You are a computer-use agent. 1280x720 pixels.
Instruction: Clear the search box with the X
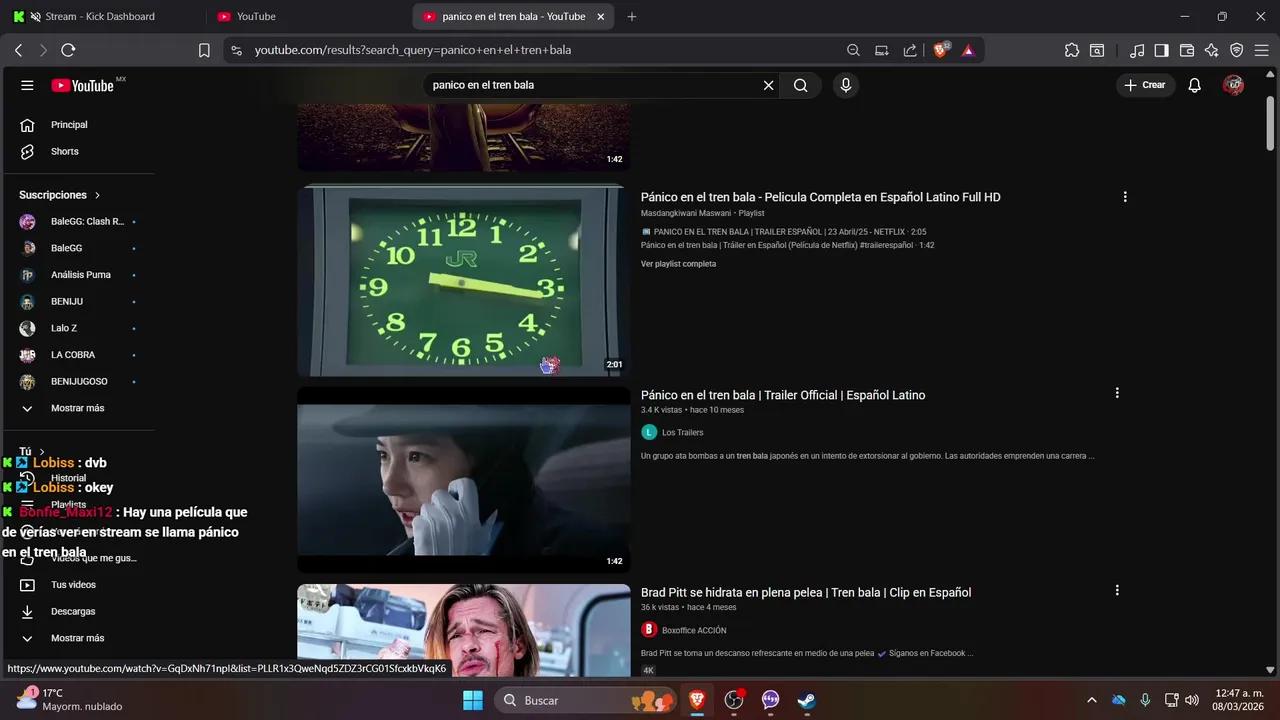click(768, 85)
